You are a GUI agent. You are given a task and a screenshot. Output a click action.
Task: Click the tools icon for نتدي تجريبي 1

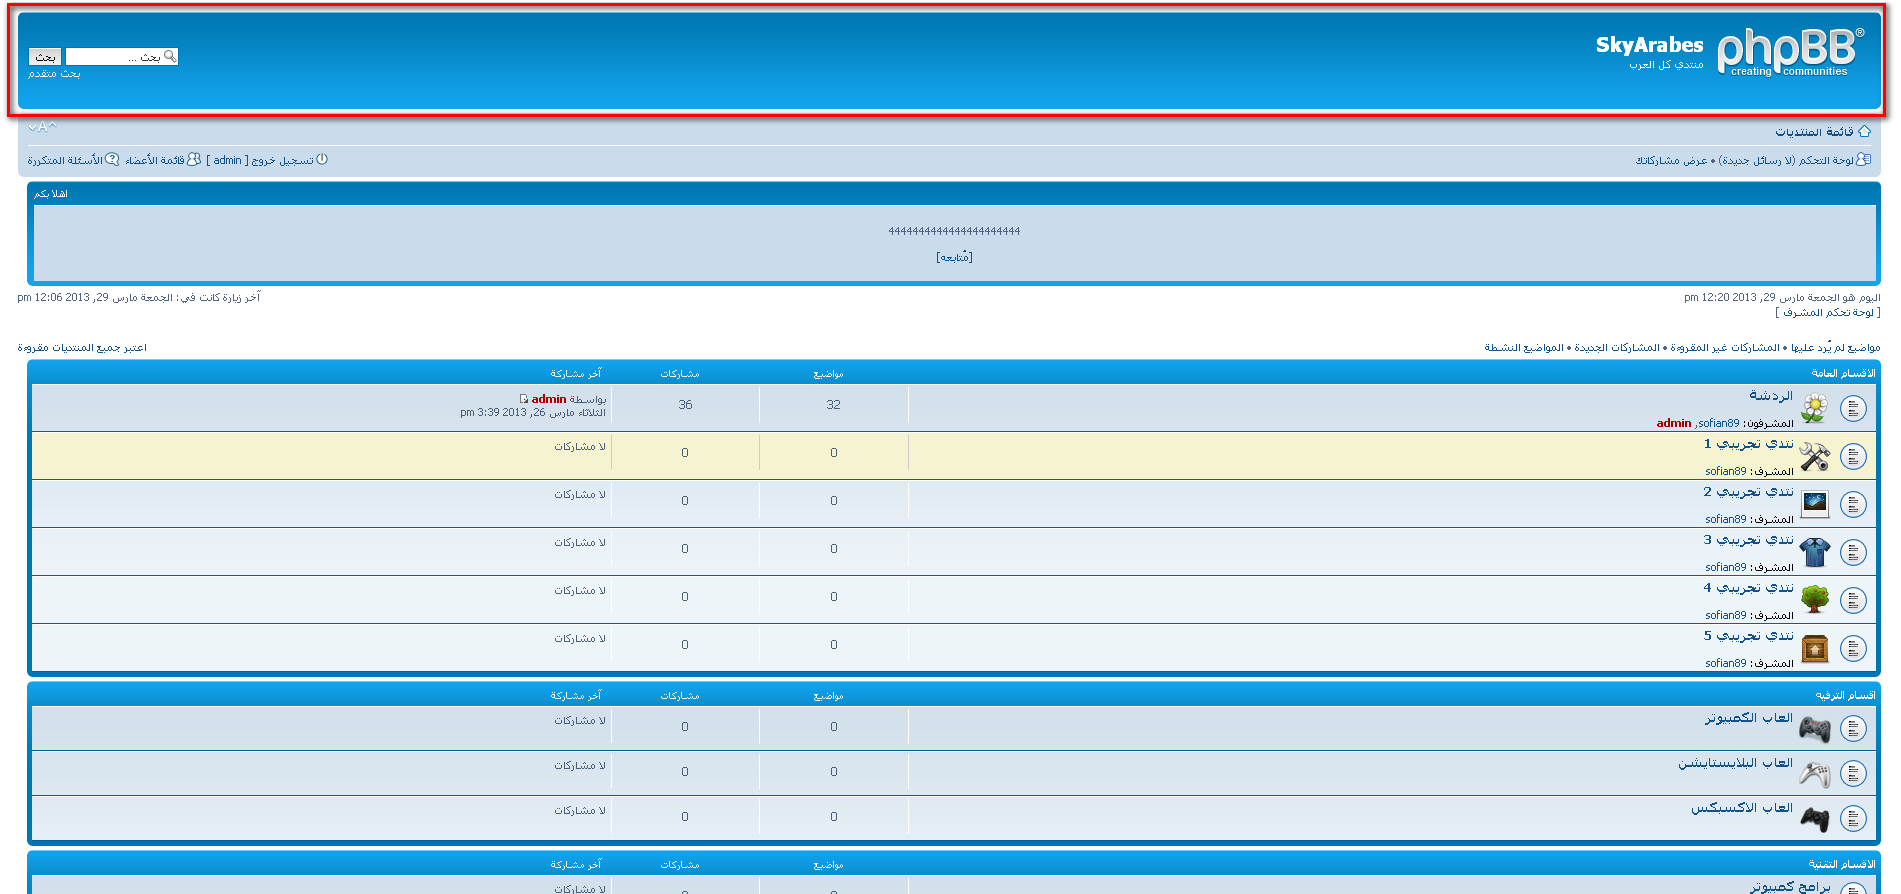1814,456
